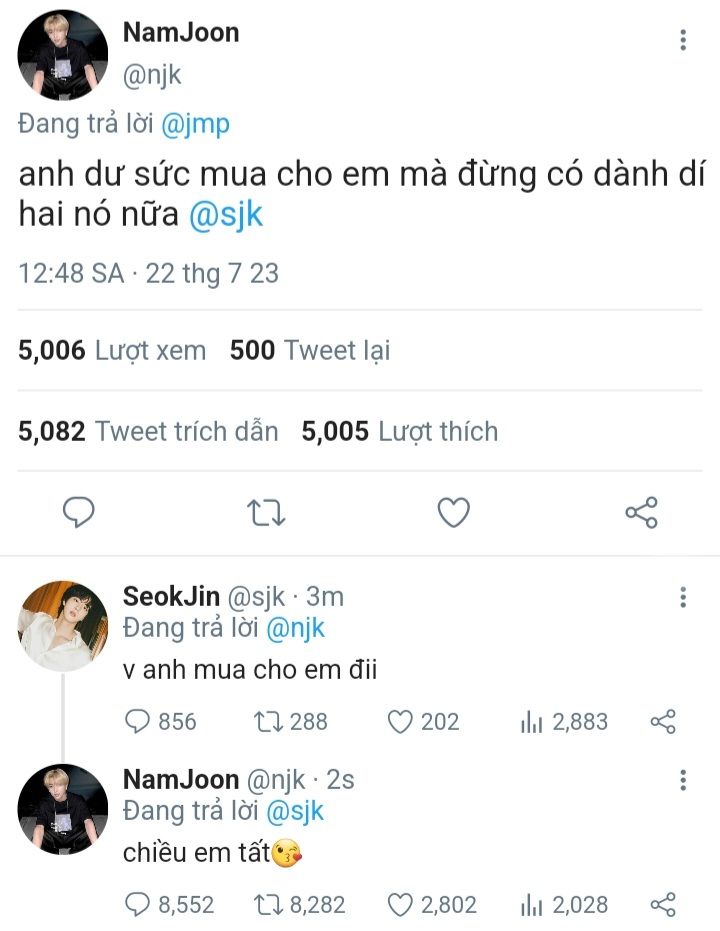Reply to NamJoon's "chiều em tất" tweet

pyautogui.click(x=138, y=905)
